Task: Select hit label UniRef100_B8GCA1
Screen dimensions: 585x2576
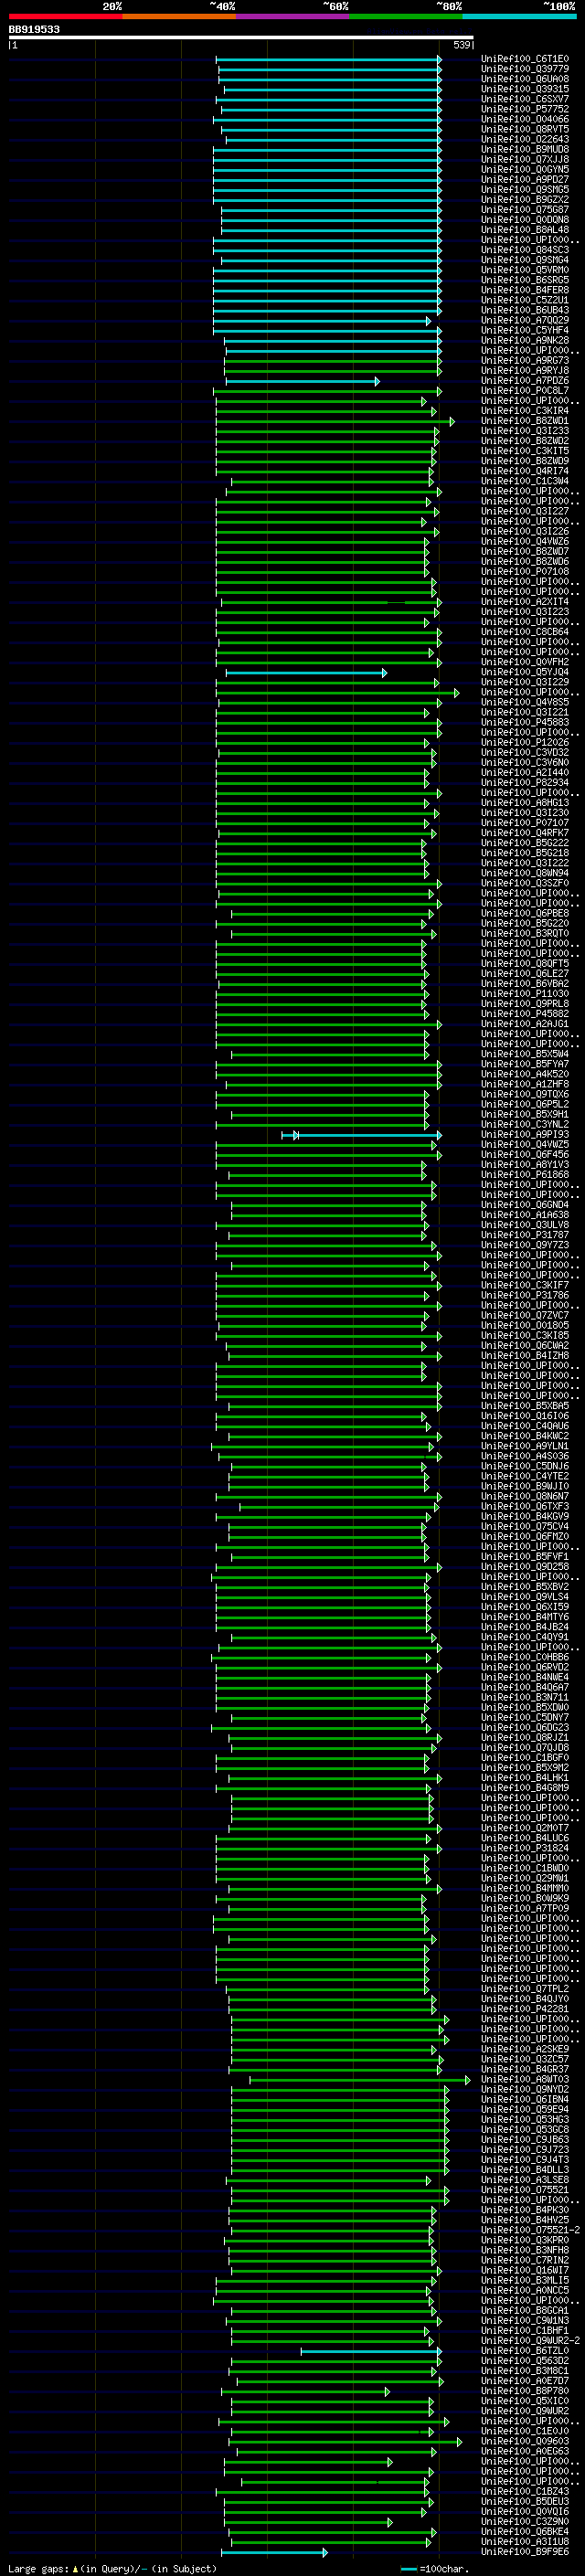Action: pyautogui.click(x=525, y=2310)
